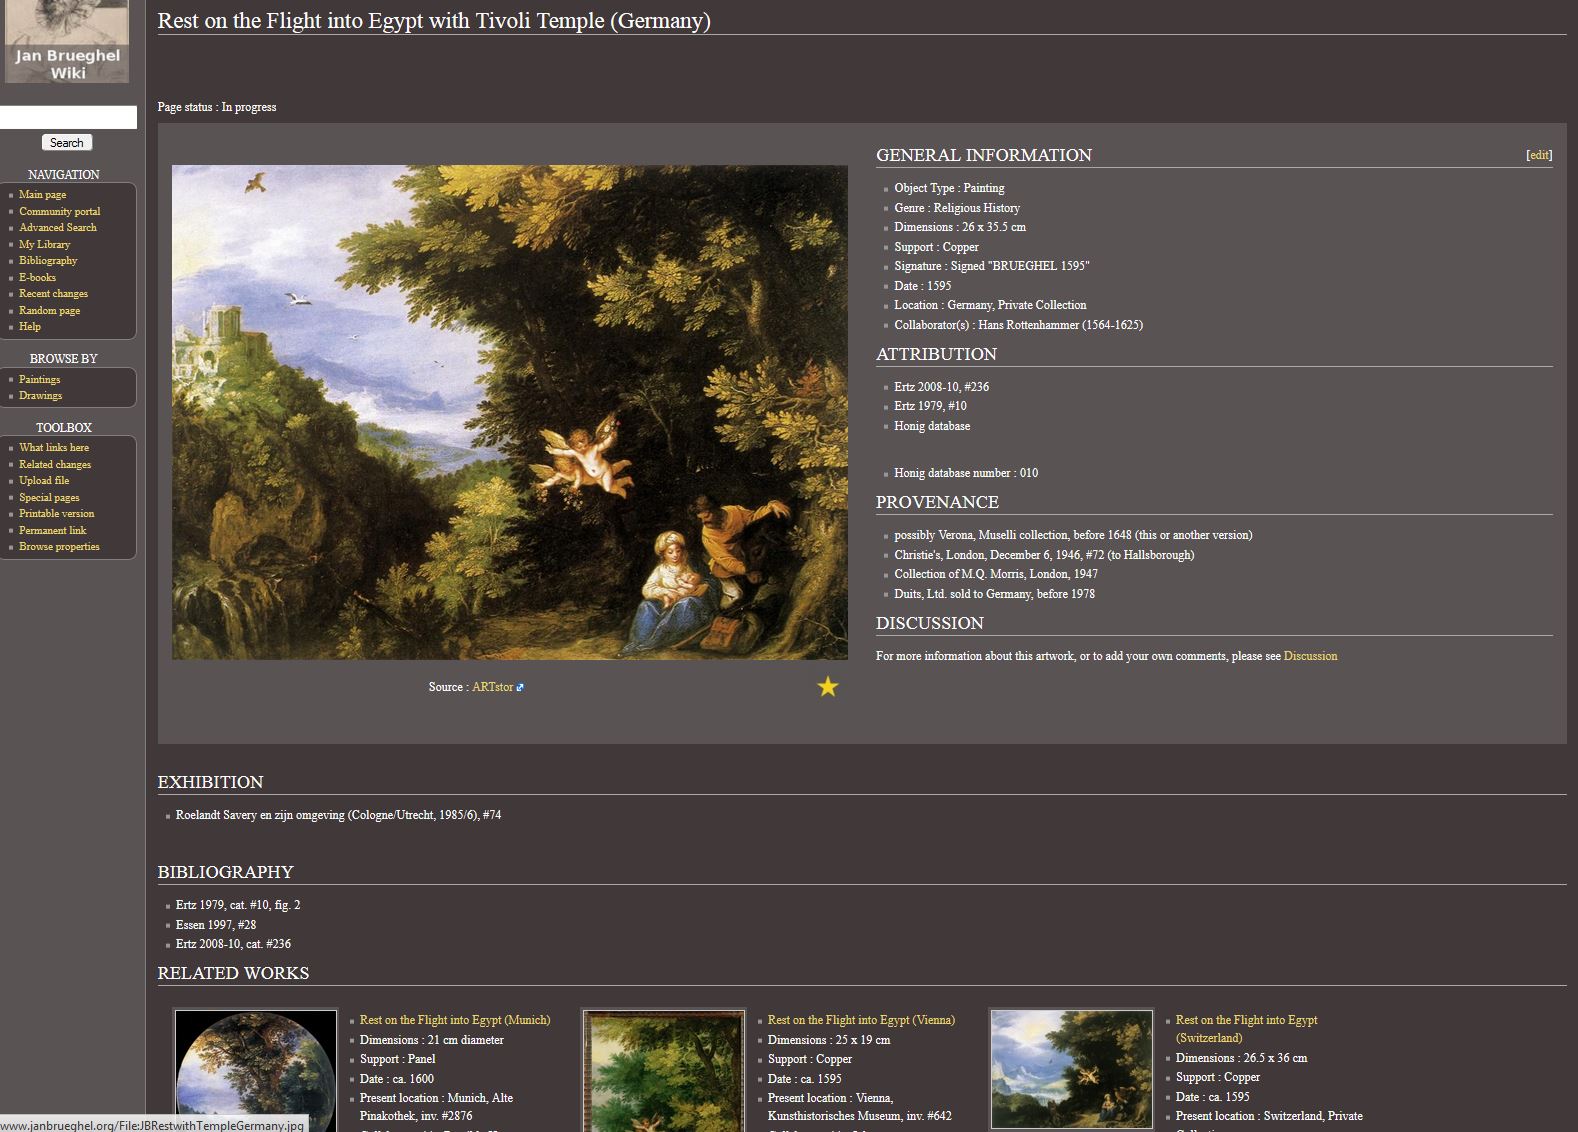The height and width of the screenshot is (1132, 1578).
Task: Click the main painting image
Action: click(510, 412)
